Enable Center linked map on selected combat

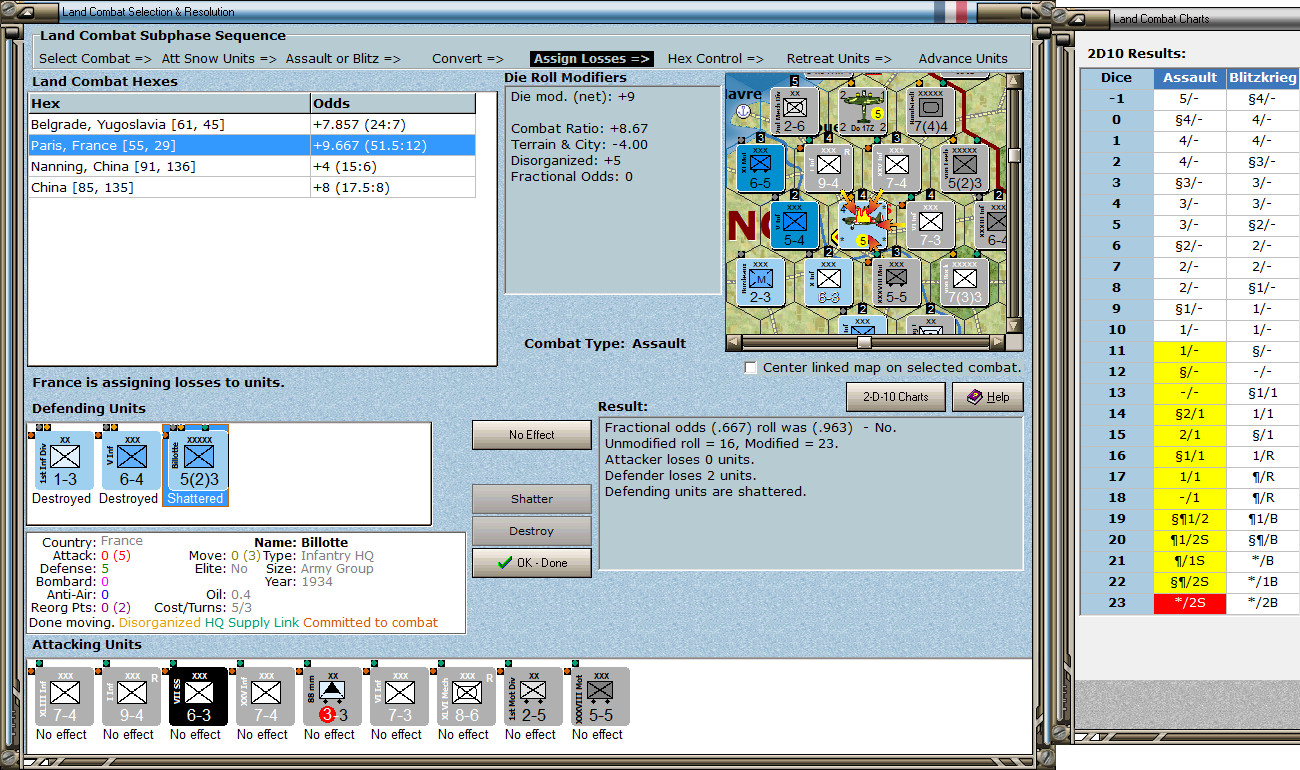[751, 368]
